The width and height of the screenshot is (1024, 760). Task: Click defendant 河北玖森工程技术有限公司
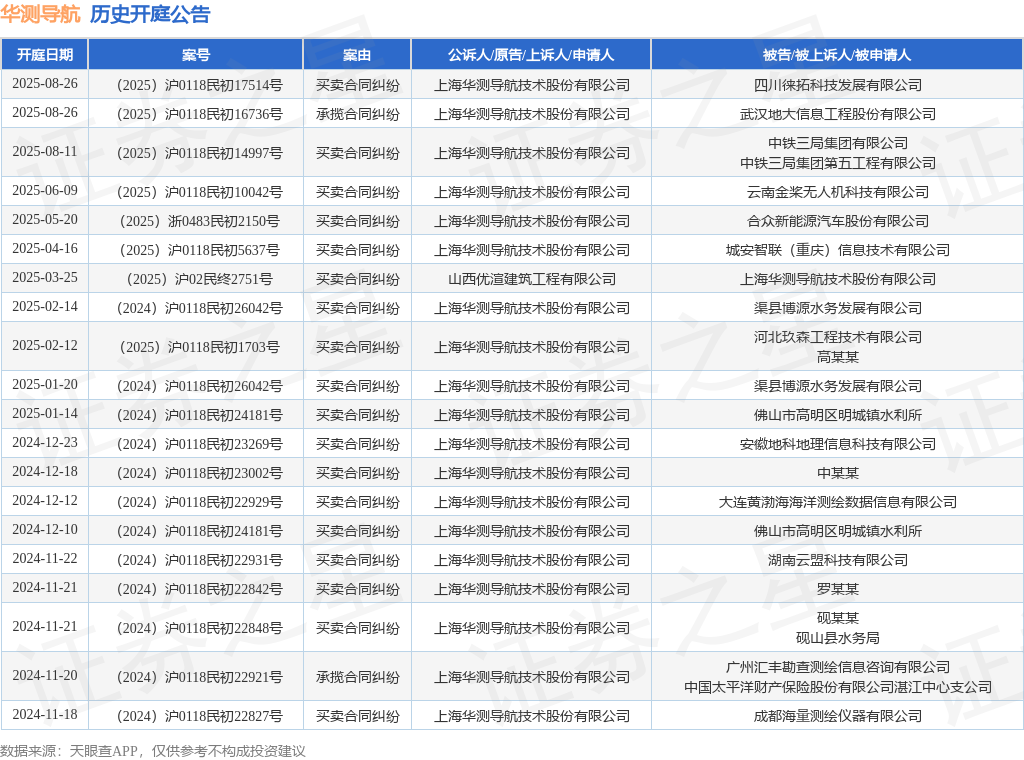point(838,338)
